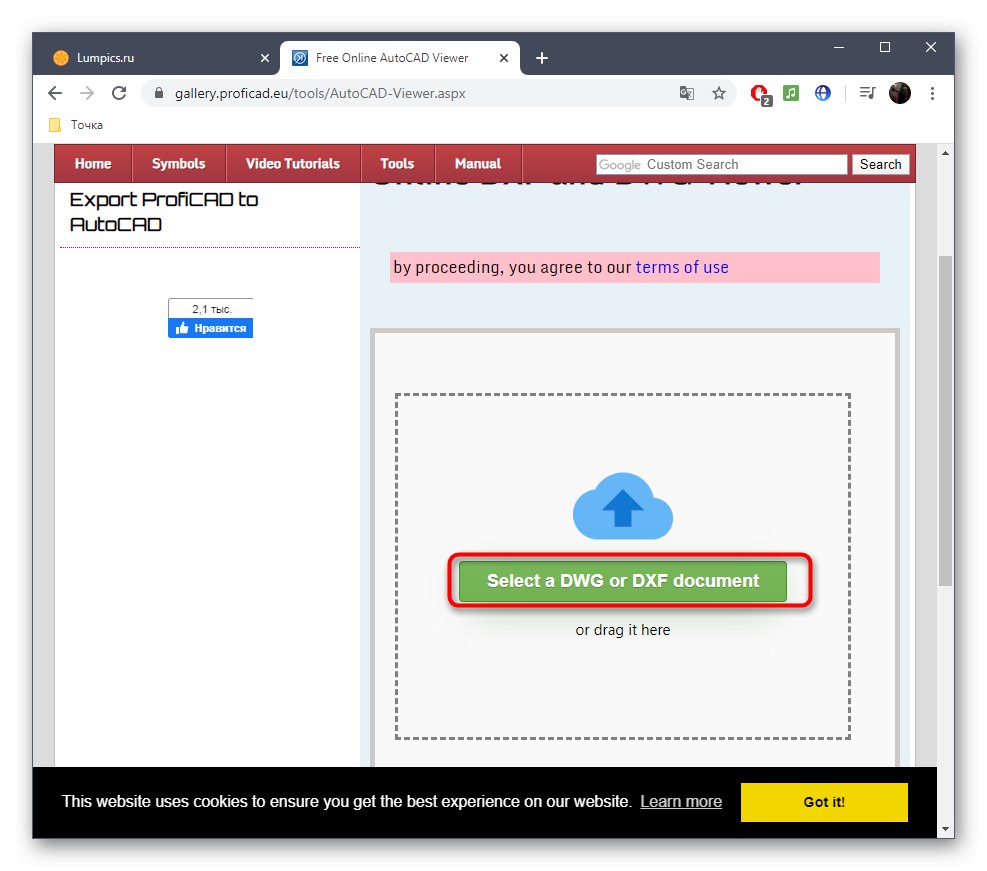Open the media control playlist icon
The width and height of the screenshot is (987, 871).
click(867, 93)
